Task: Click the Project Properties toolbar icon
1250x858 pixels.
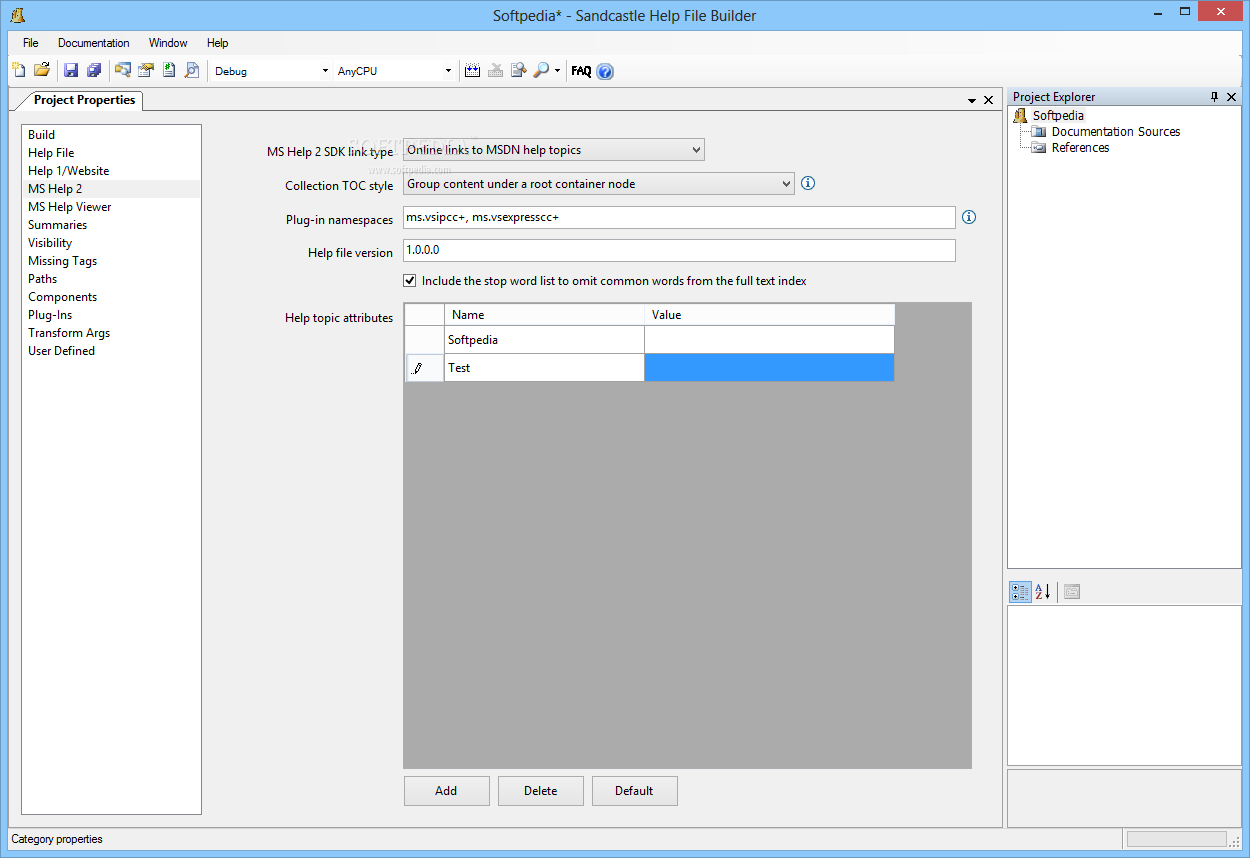Action: point(146,70)
